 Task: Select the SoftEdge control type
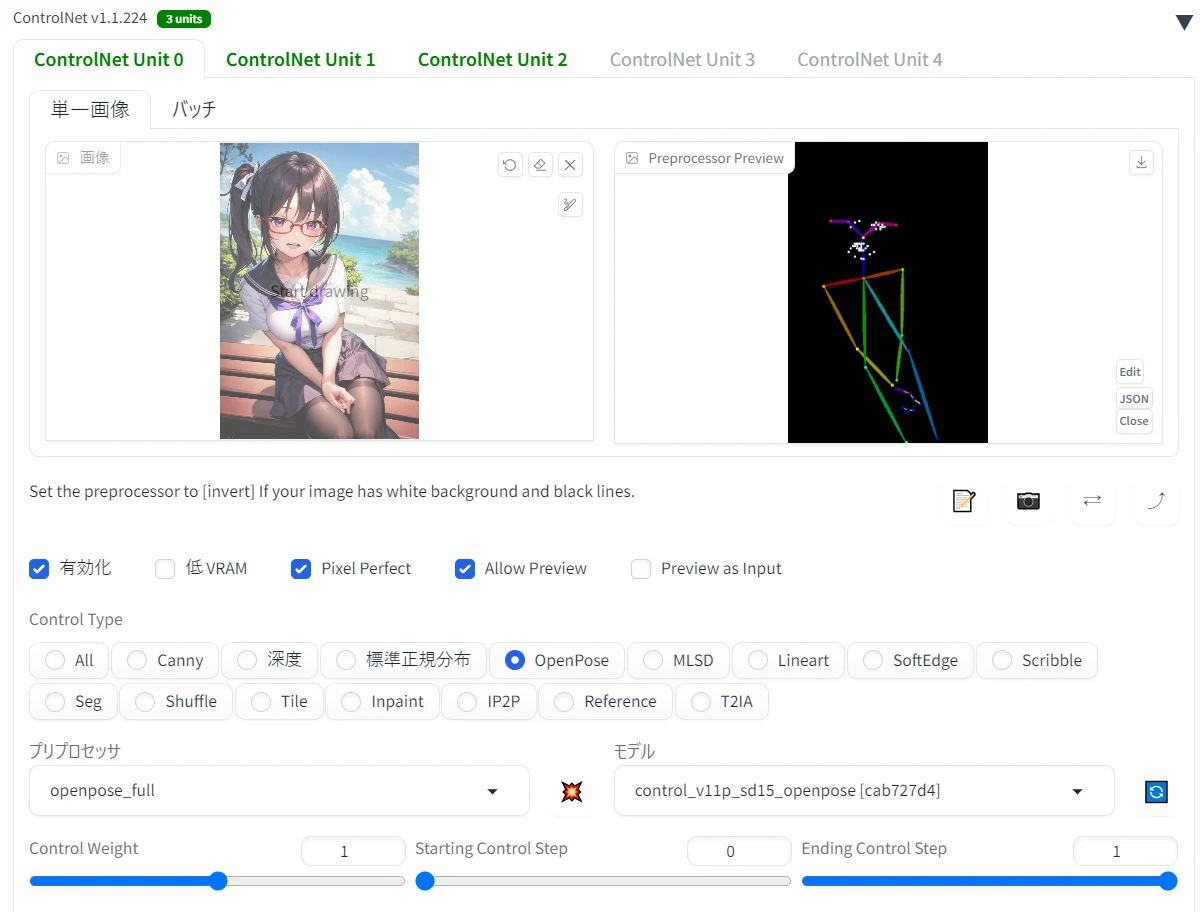pyautogui.click(x=910, y=660)
